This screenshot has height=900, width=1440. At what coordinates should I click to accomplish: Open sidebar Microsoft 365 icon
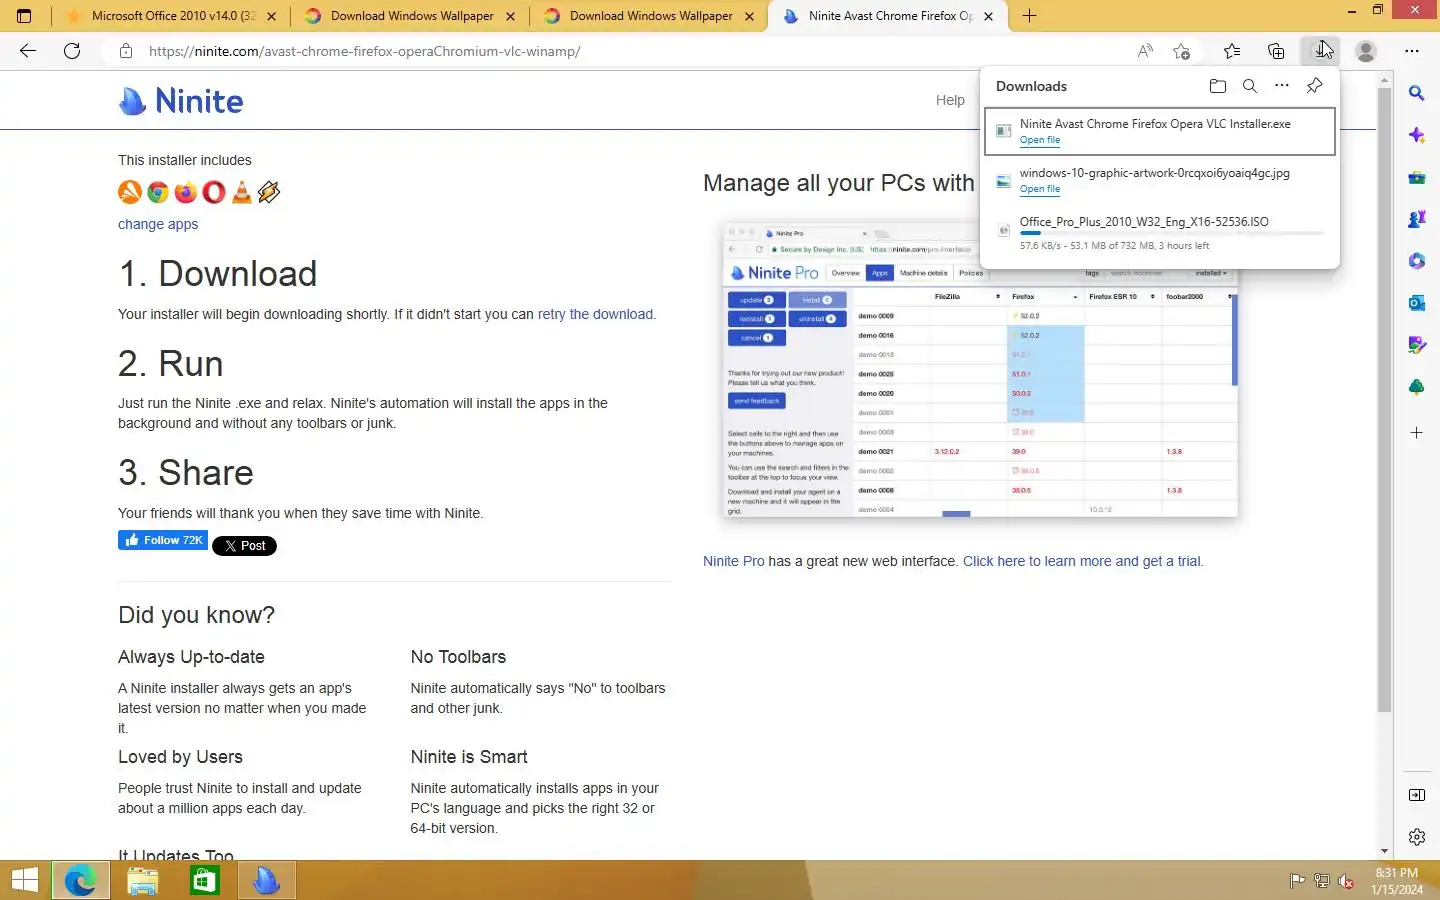pos(1417,261)
